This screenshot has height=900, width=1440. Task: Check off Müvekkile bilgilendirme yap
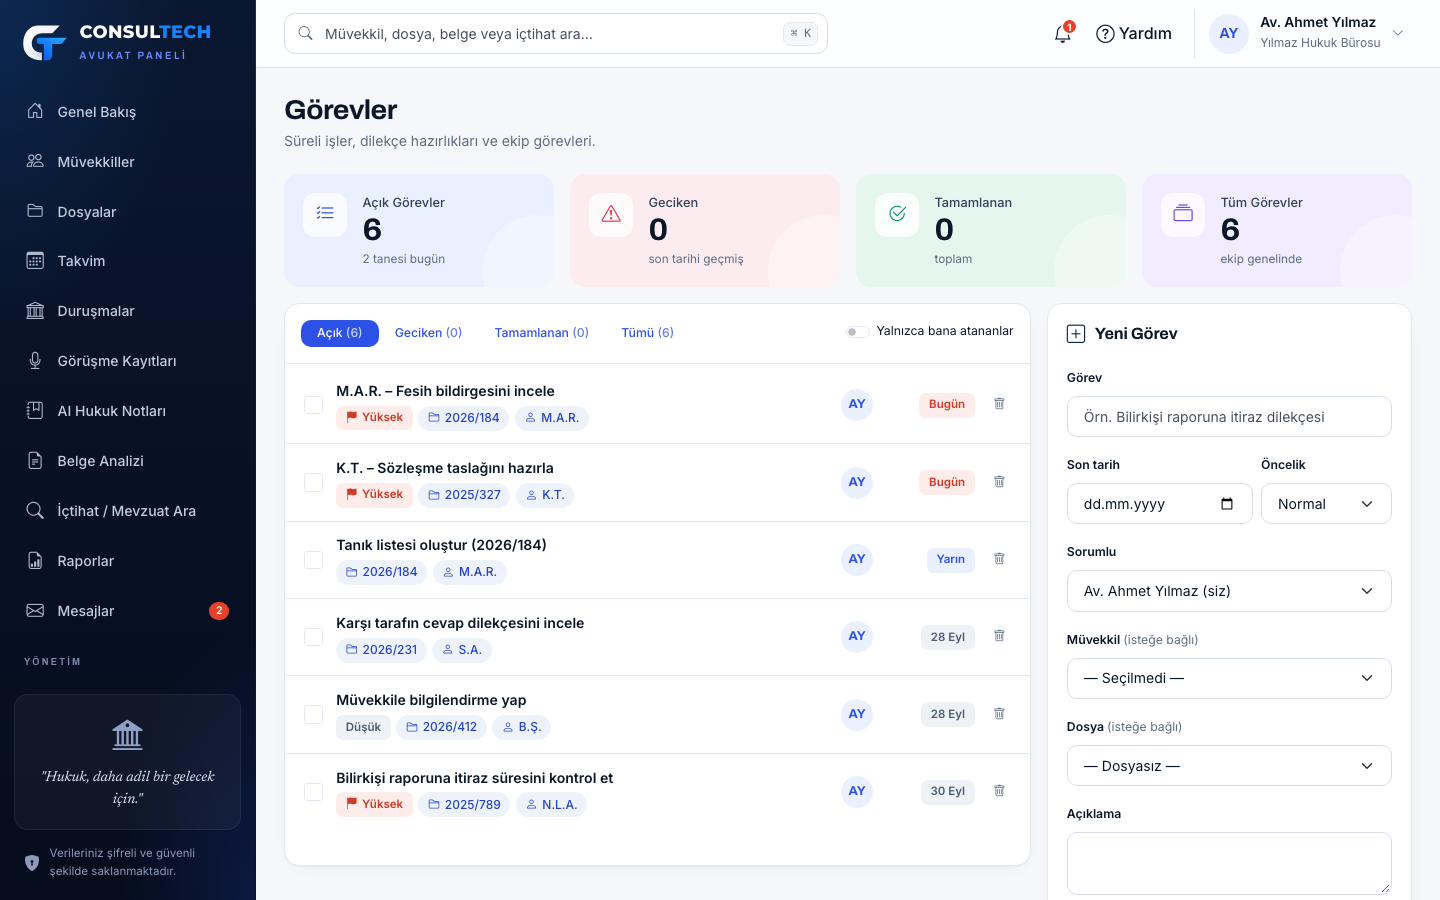click(x=313, y=714)
